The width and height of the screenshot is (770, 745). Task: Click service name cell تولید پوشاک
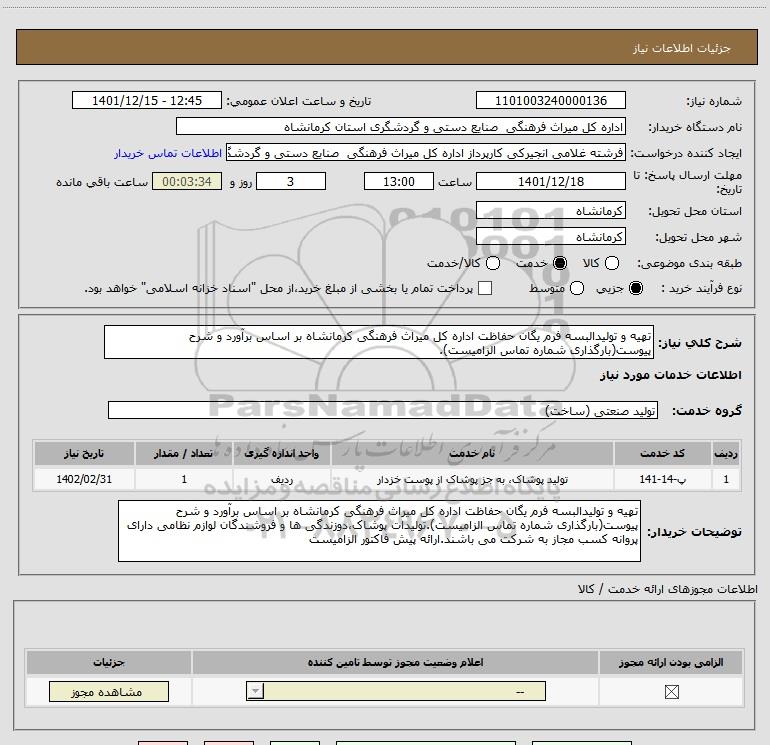tap(472, 479)
